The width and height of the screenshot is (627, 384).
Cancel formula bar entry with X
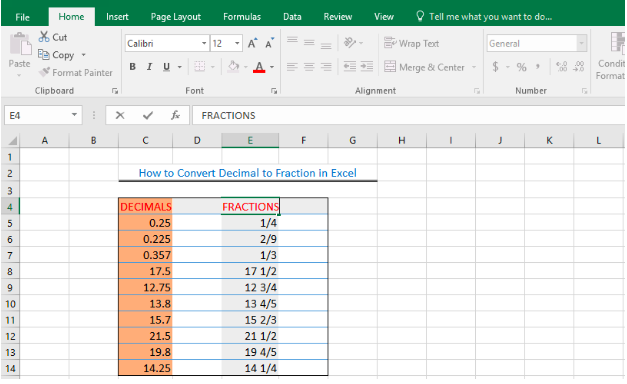(x=120, y=115)
